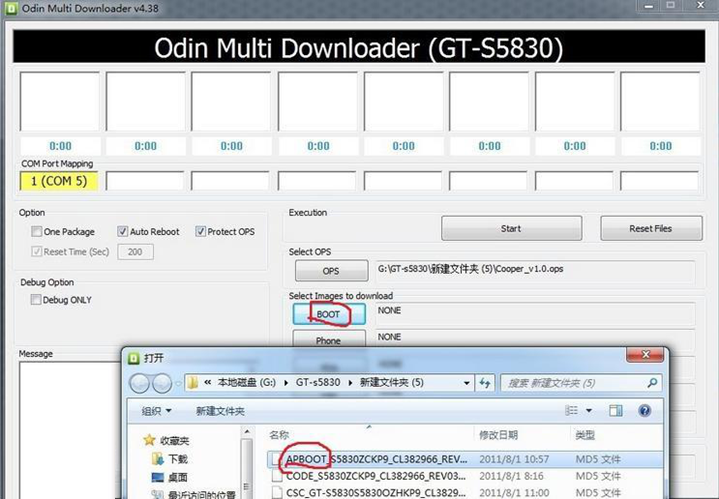Click the CODE file's document icon
The width and height of the screenshot is (719, 499).
pyautogui.click(x=277, y=476)
